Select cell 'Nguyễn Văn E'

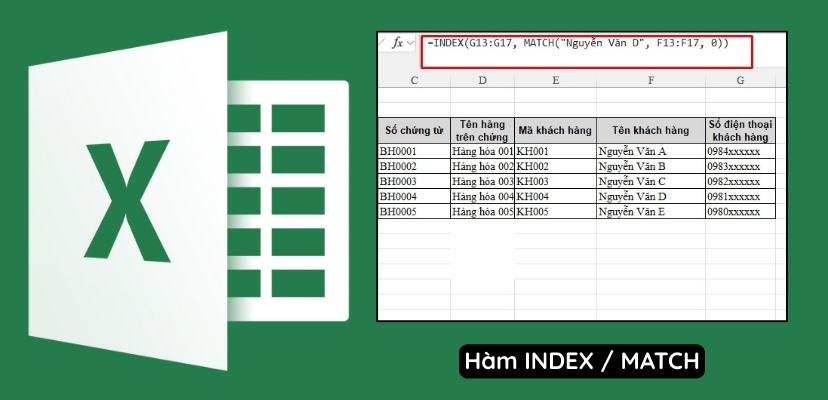click(x=651, y=212)
